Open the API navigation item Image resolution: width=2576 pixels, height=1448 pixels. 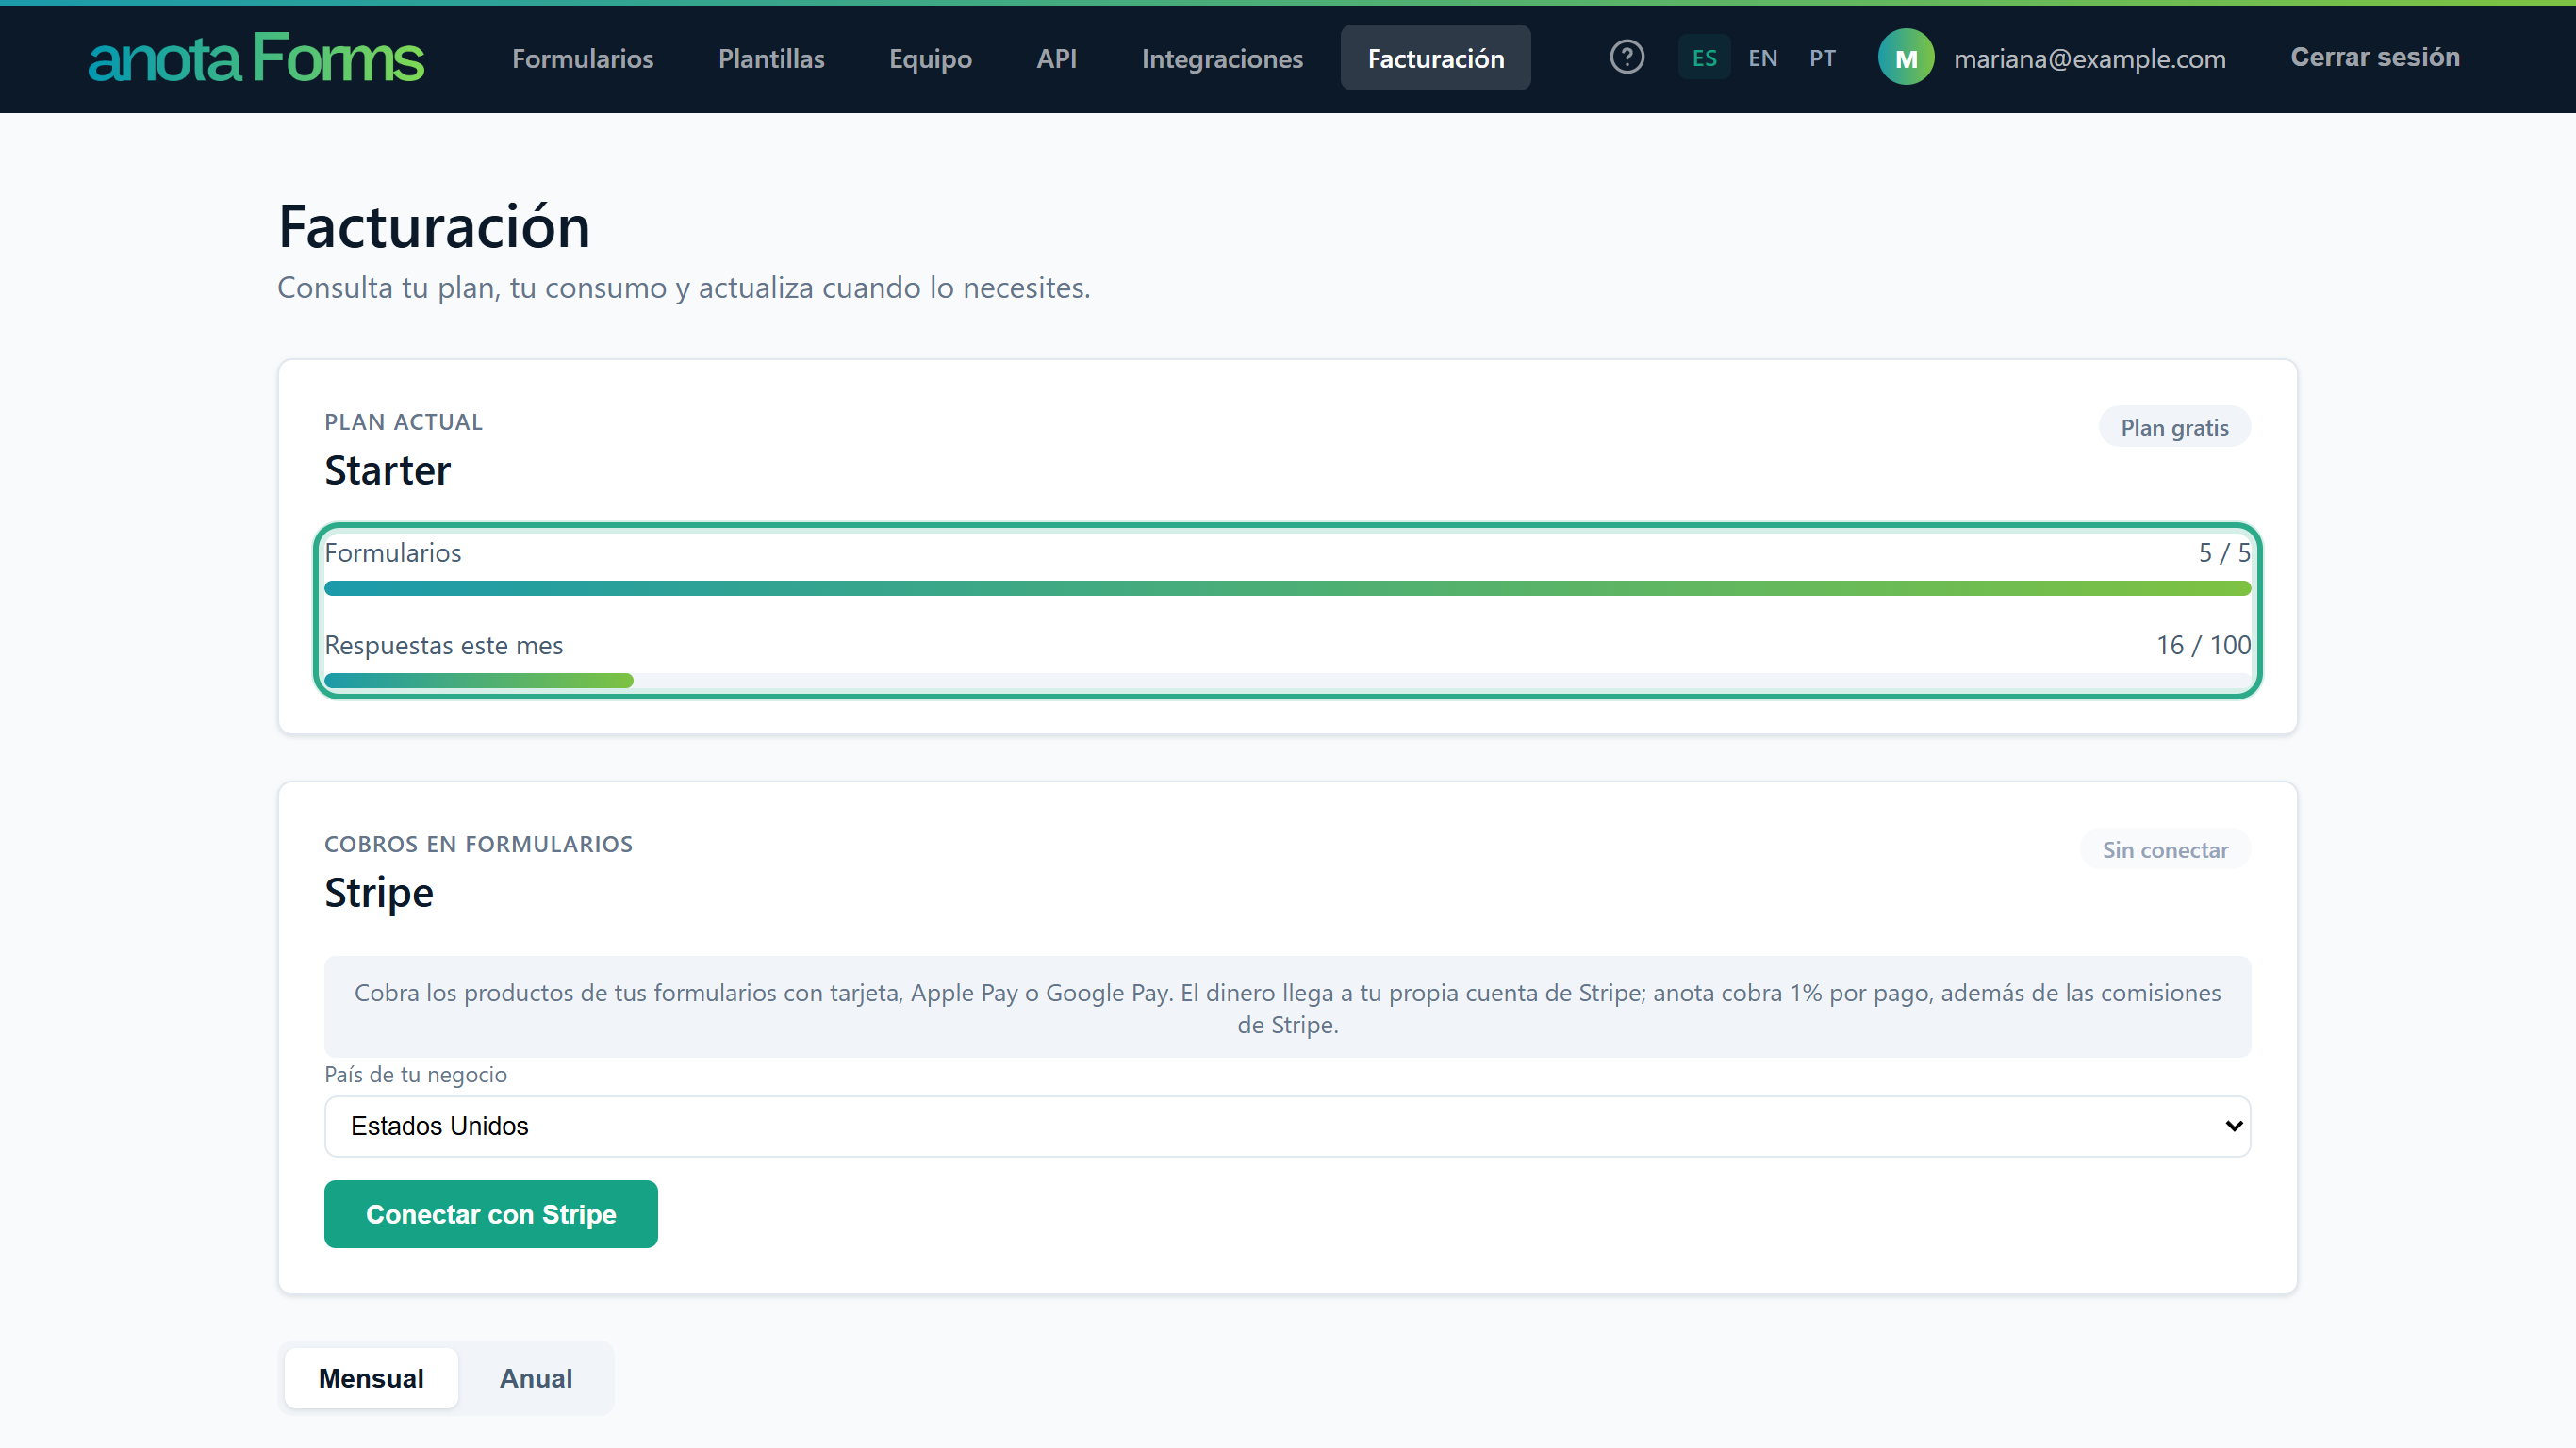[x=1056, y=58]
